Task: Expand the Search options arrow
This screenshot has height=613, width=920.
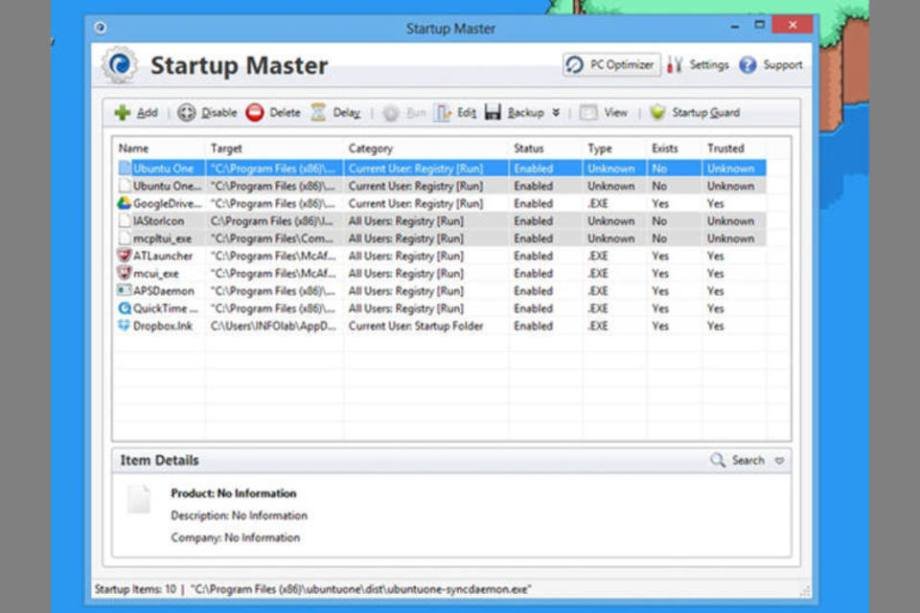Action: tap(779, 461)
